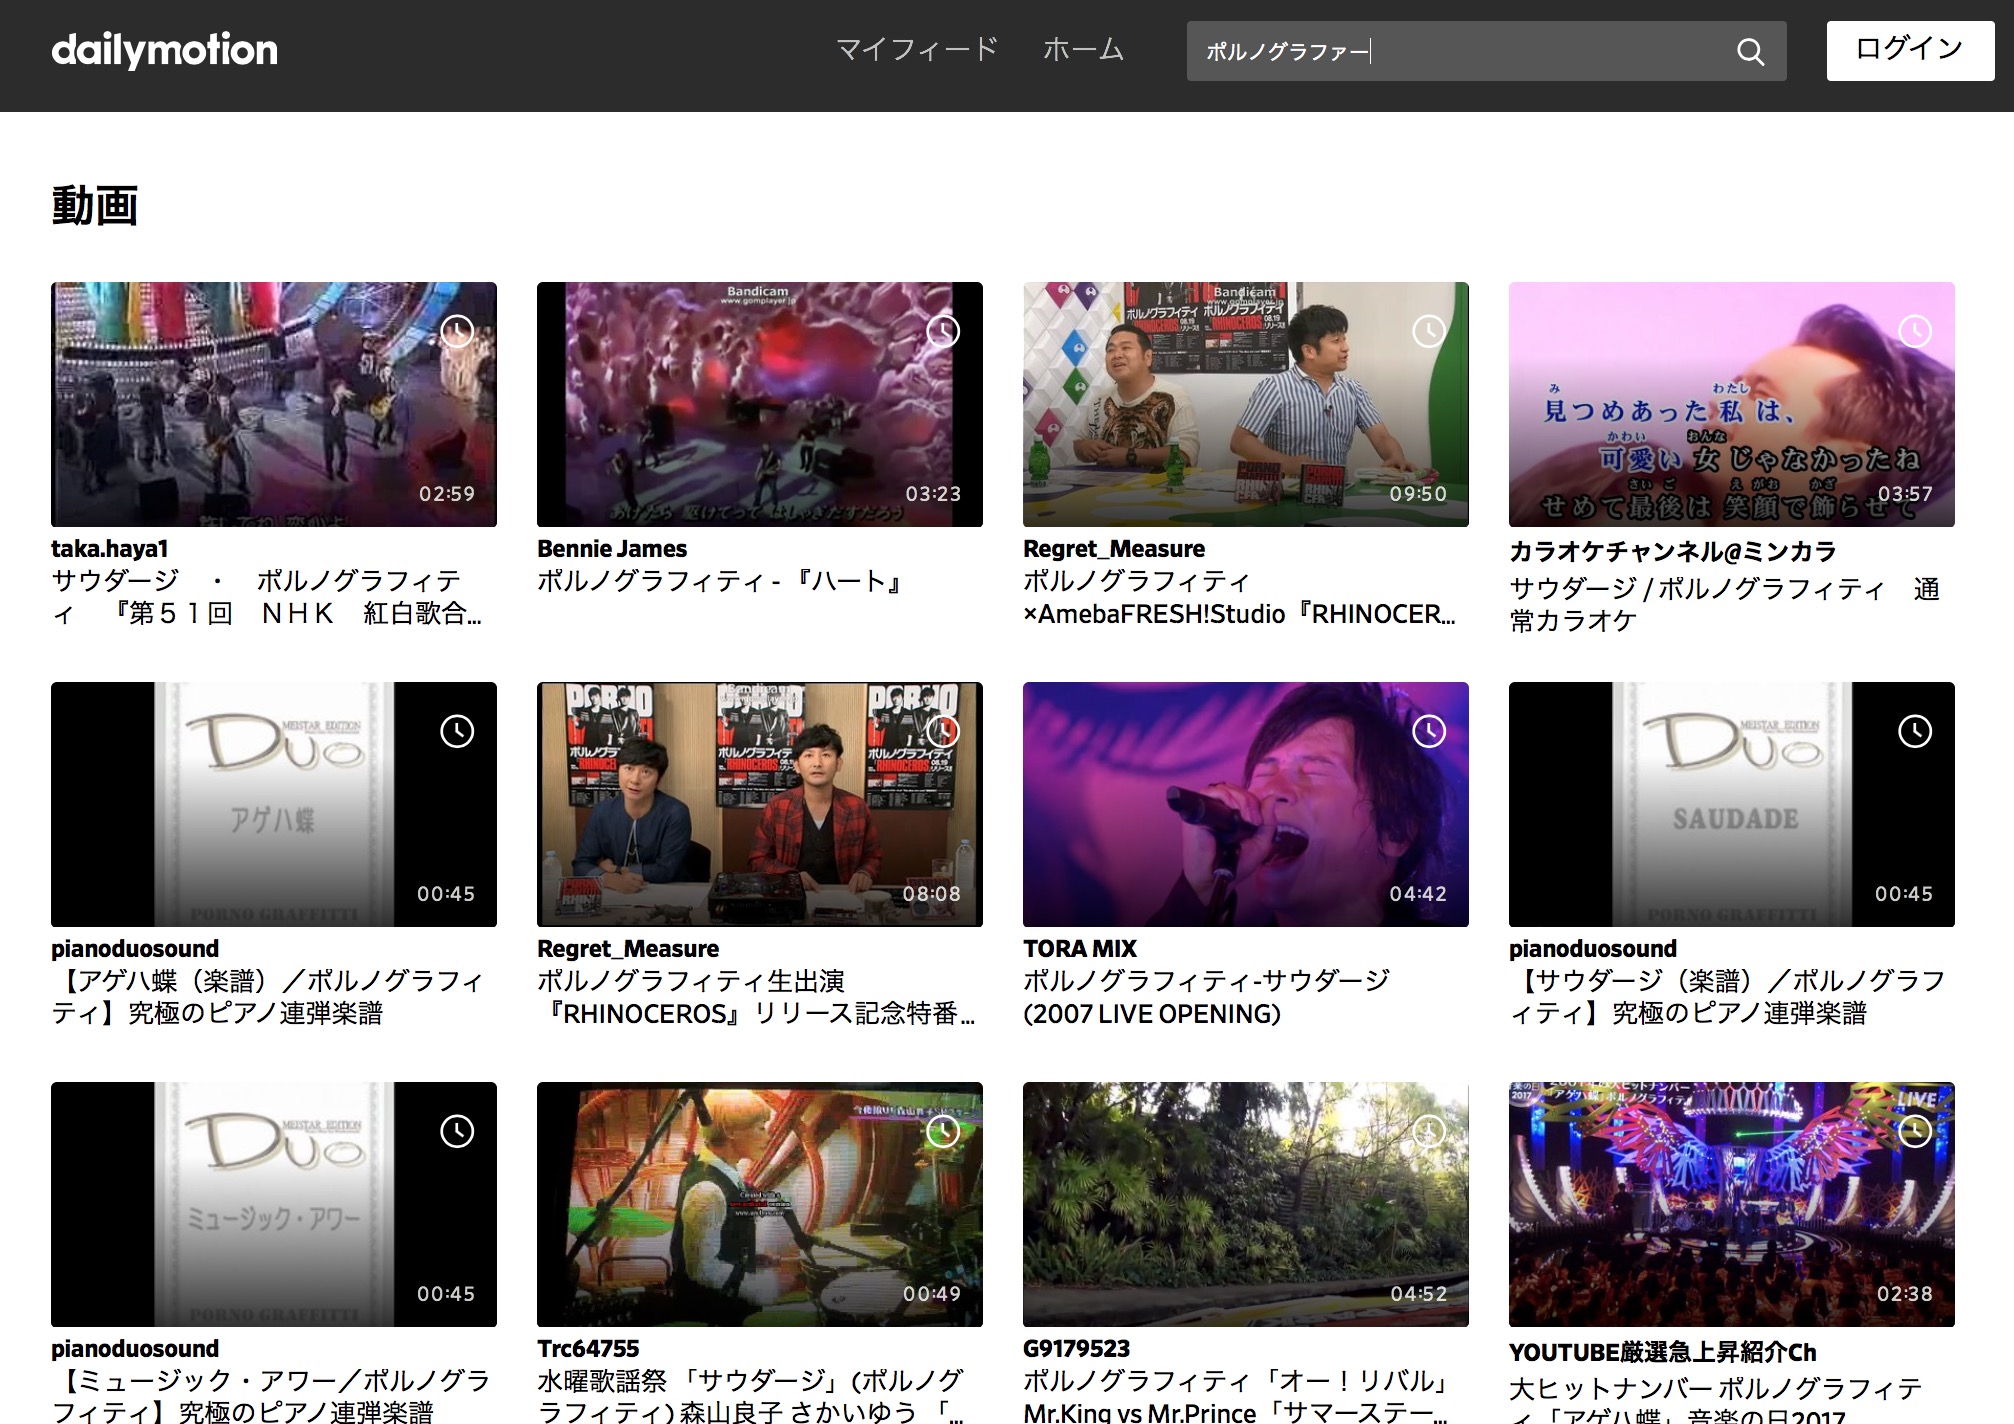
Task: Visit カラオケチャンネル@ミンカラ channel
Action: tap(1673, 551)
